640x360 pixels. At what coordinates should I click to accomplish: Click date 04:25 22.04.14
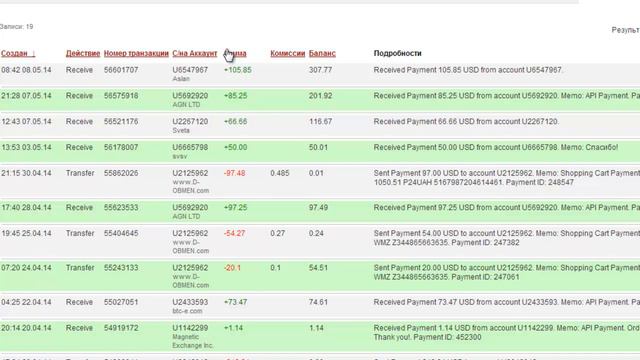pos(27,302)
